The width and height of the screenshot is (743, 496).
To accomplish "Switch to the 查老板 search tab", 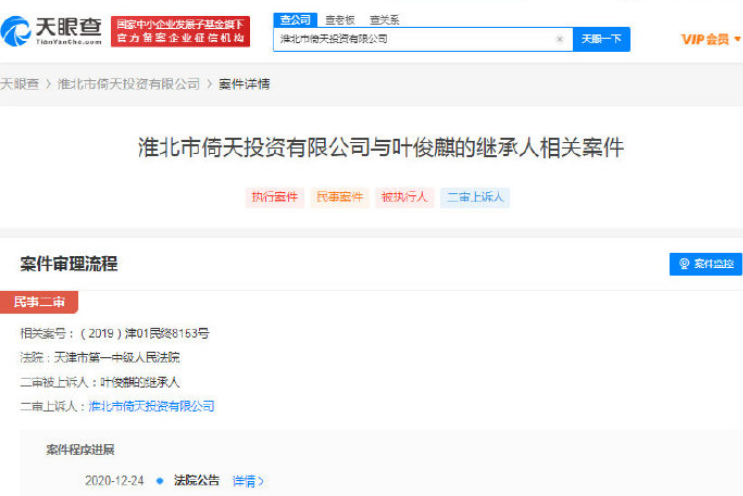I will click(x=340, y=19).
